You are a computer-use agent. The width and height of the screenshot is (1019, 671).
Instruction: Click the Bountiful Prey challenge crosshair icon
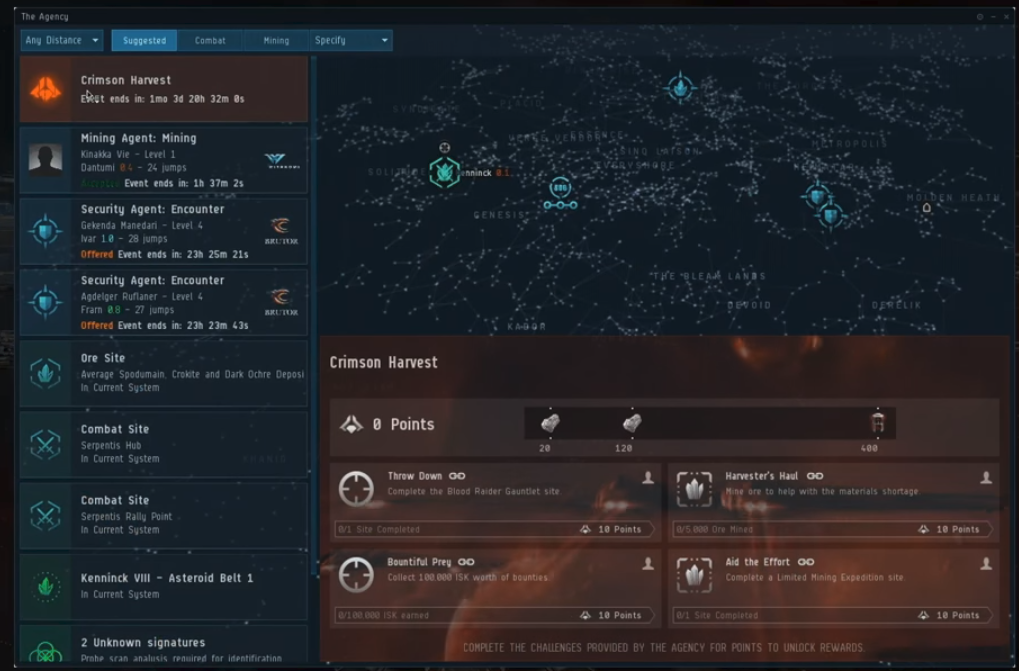(356, 574)
